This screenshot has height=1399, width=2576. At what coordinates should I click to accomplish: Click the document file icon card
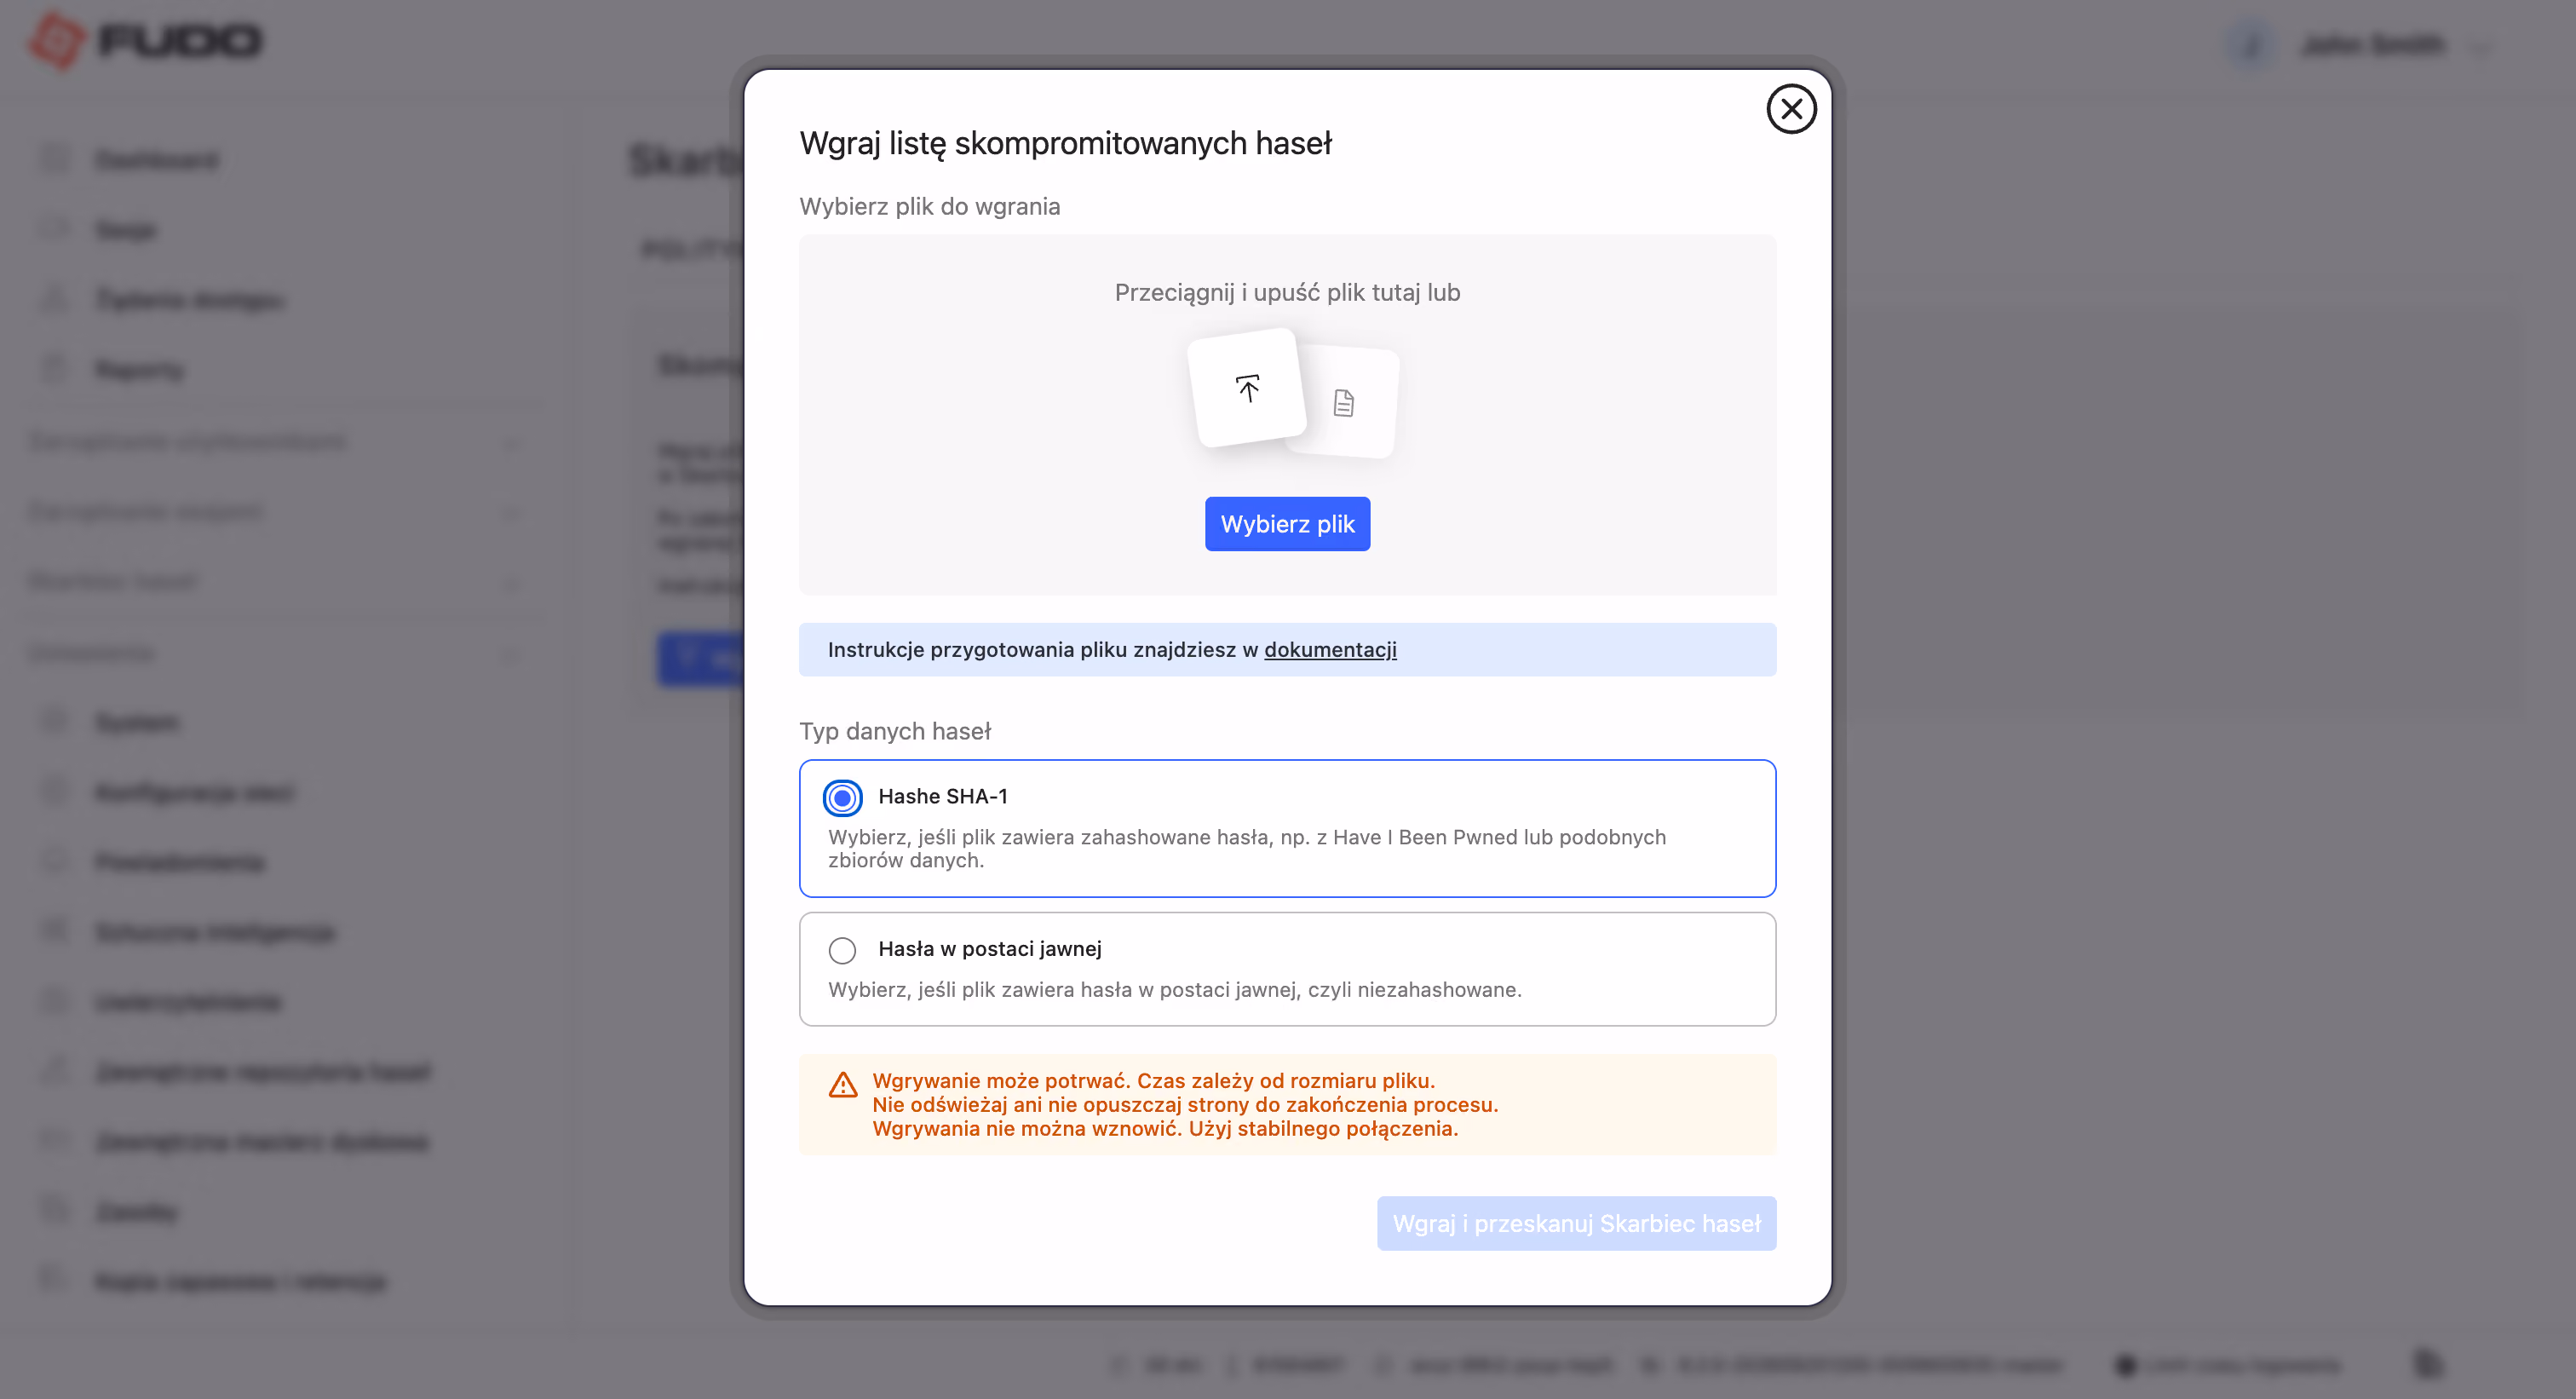click(1345, 402)
